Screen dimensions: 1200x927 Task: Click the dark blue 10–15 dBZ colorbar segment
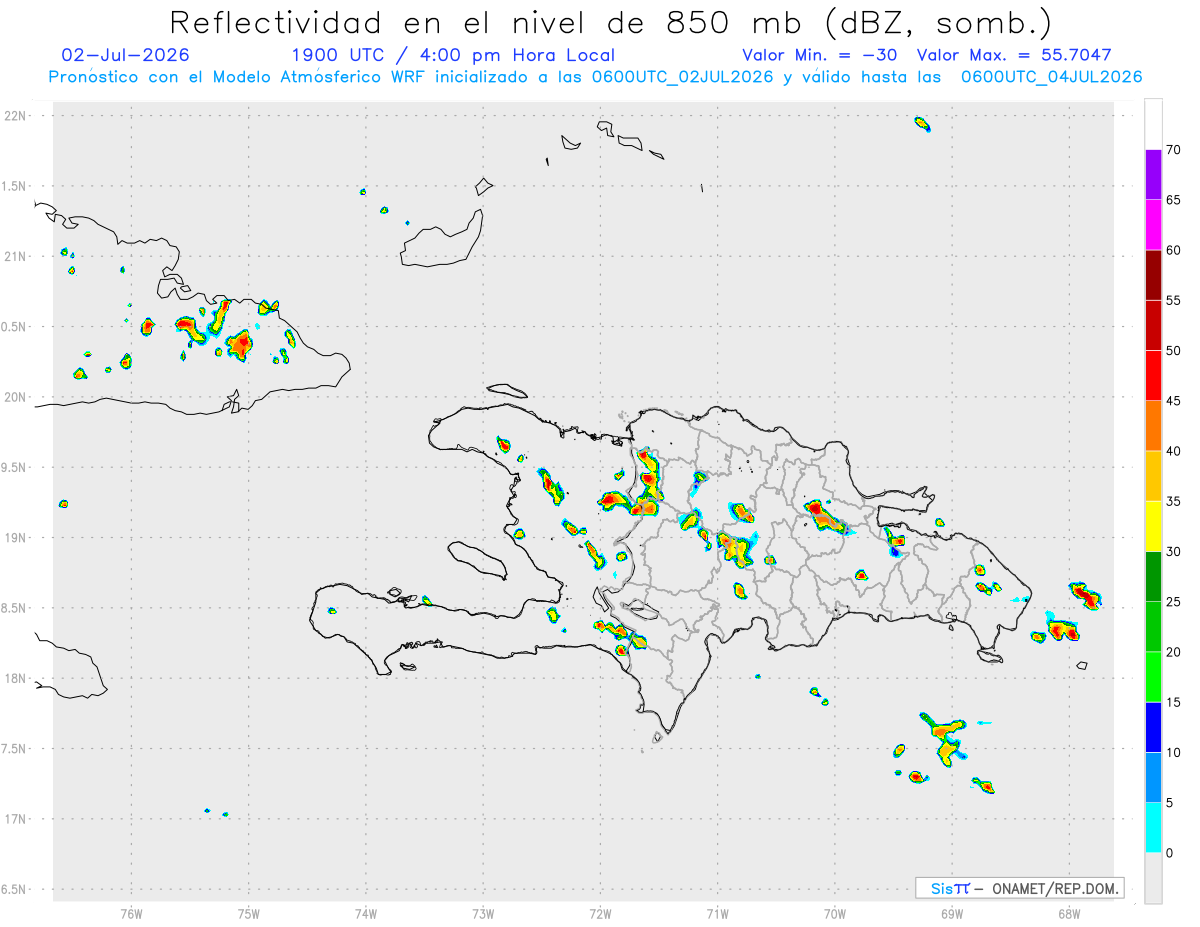[1153, 727]
